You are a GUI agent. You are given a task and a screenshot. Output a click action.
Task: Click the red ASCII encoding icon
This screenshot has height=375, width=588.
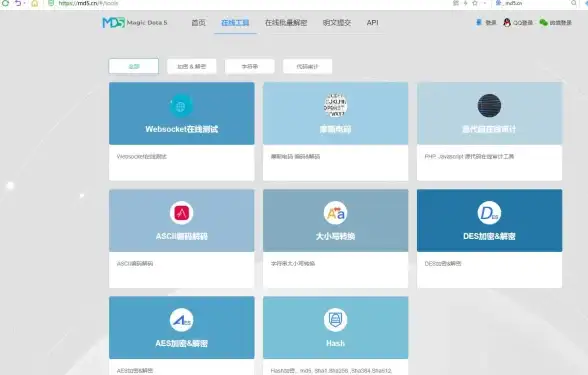point(182,213)
